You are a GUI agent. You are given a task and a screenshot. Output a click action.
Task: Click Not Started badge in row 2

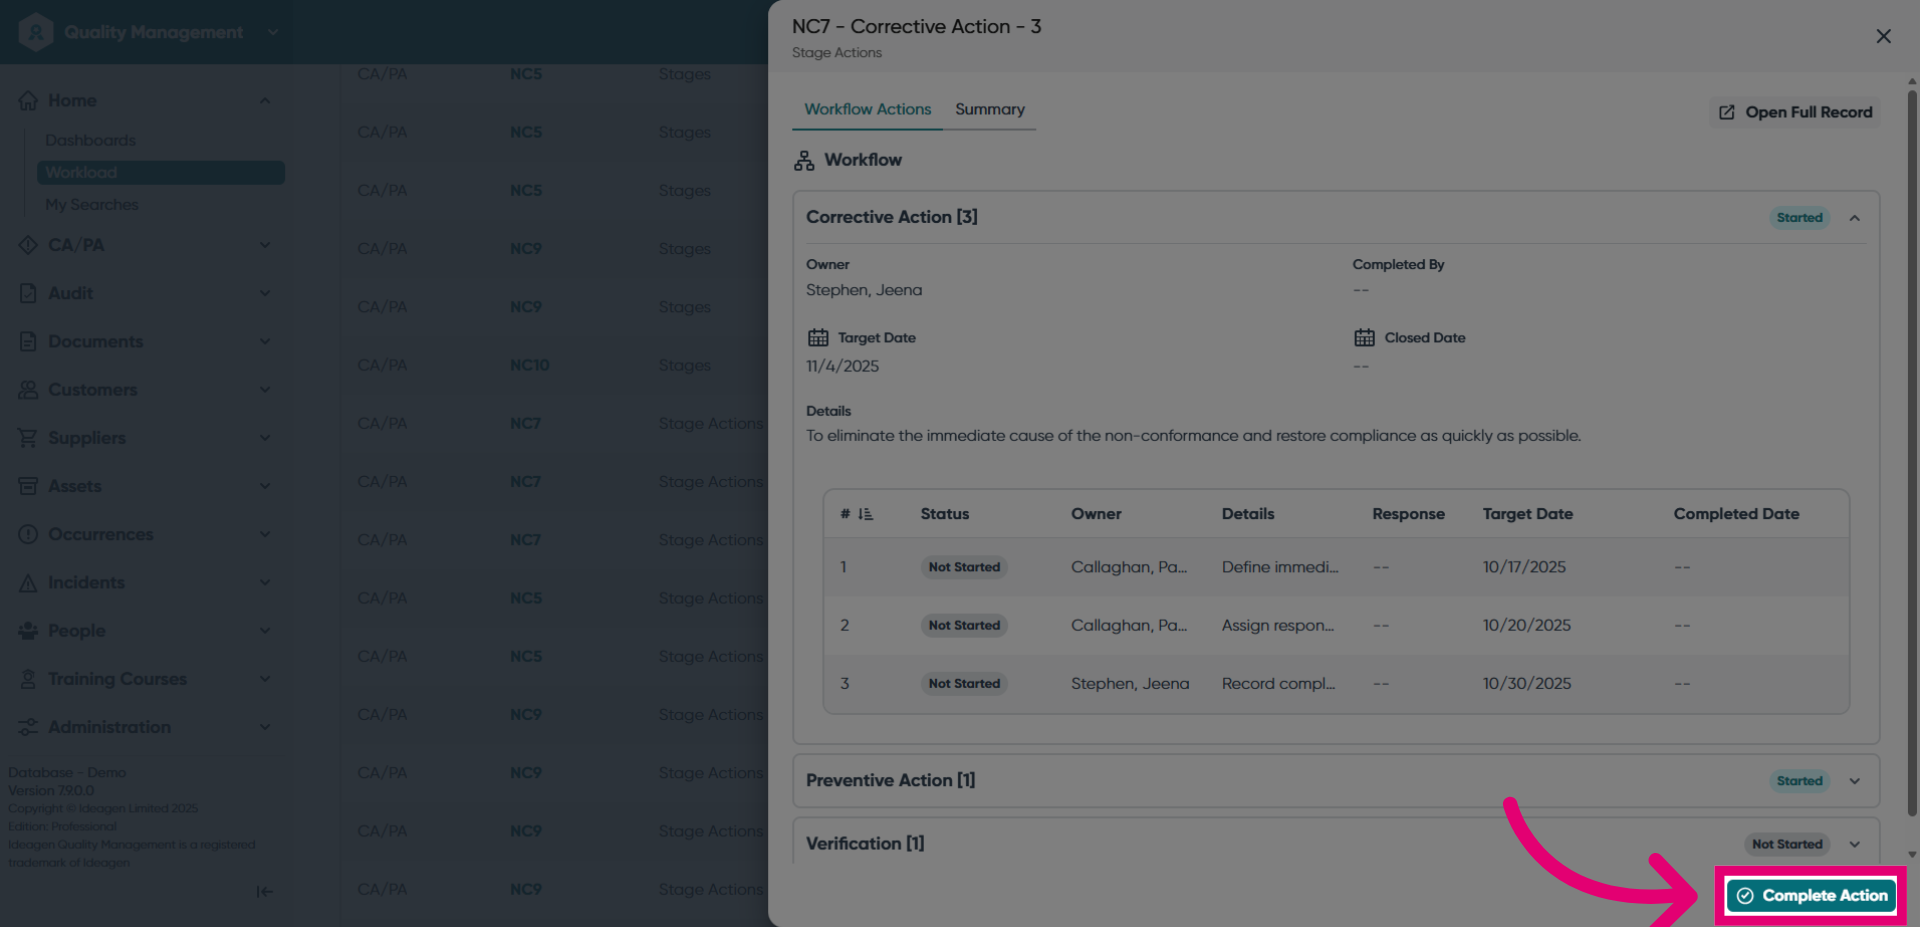tap(964, 625)
